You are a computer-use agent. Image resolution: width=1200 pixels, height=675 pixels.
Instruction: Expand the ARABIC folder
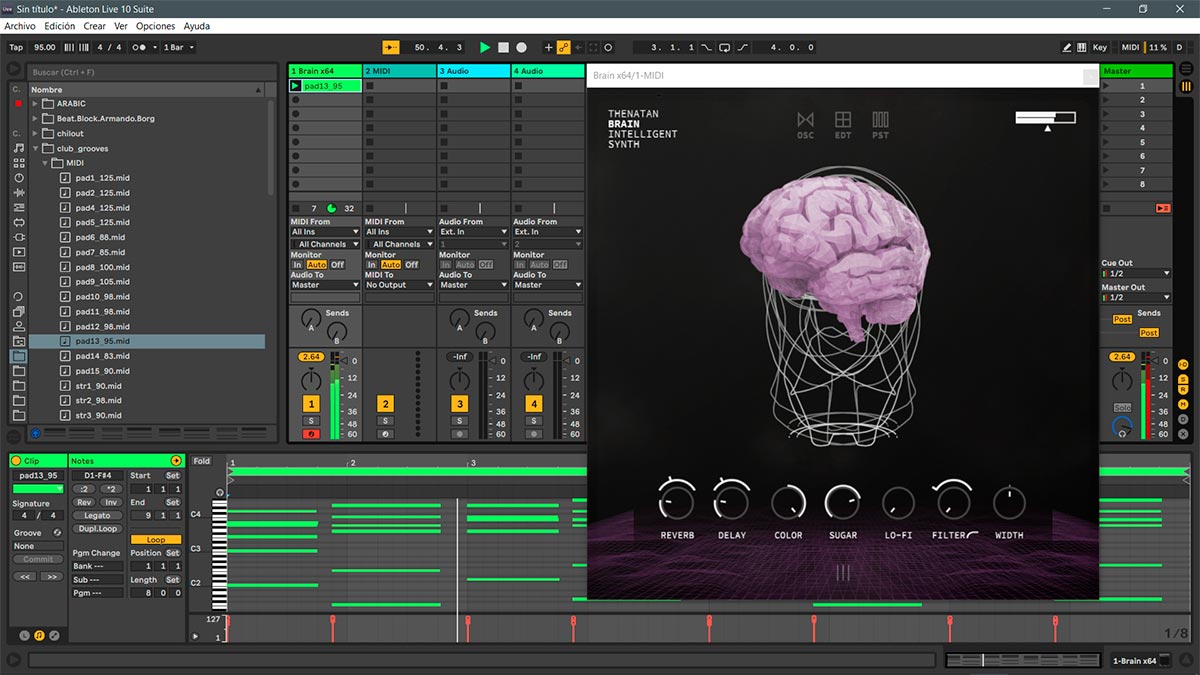[36, 104]
